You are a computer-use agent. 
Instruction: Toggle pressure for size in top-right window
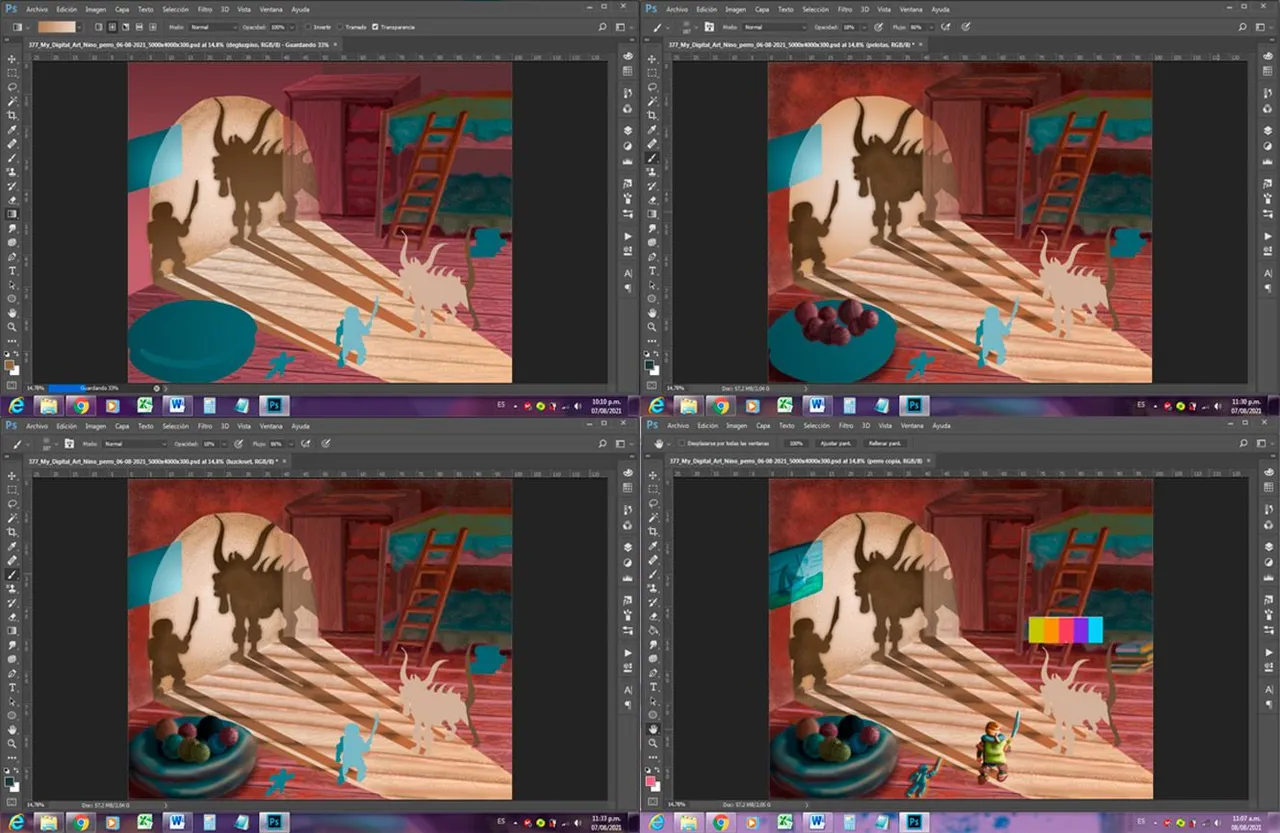click(x=967, y=26)
